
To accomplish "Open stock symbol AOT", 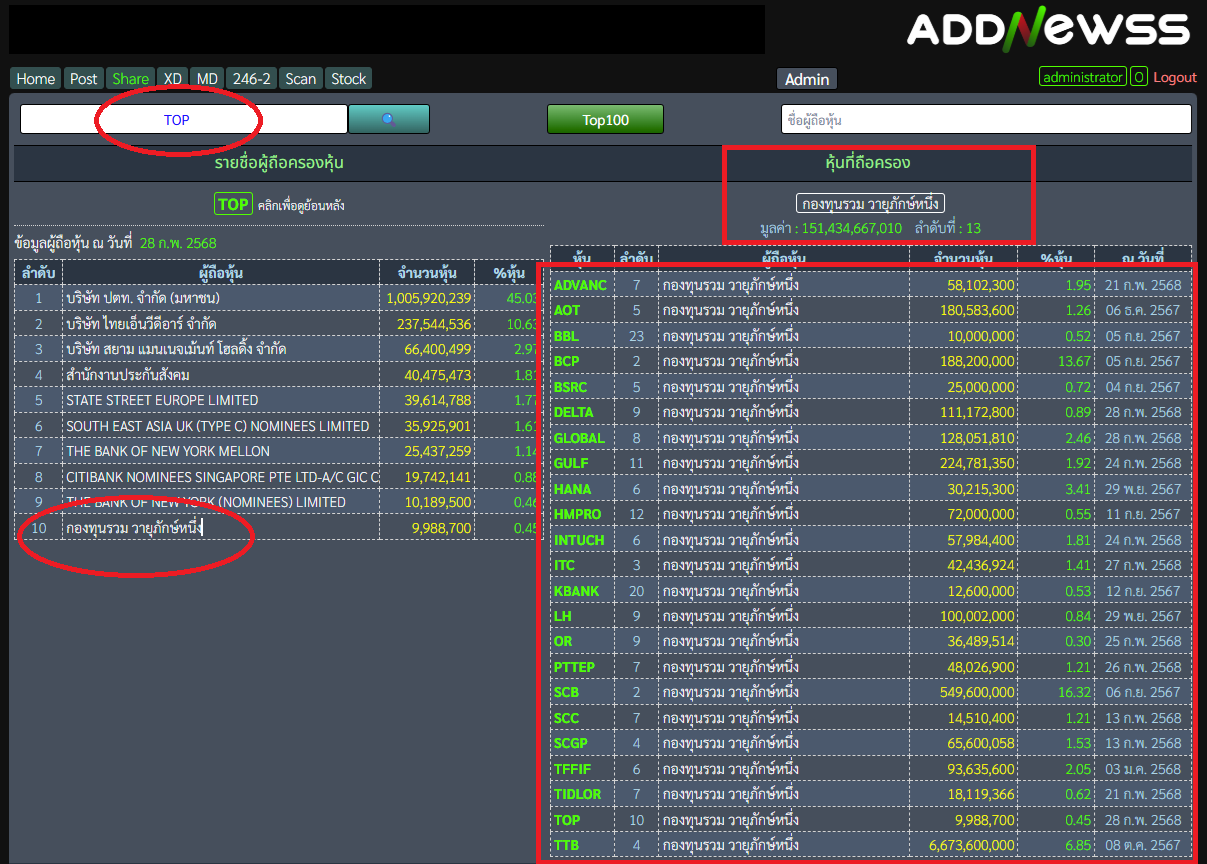I will [x=567, y=310].
